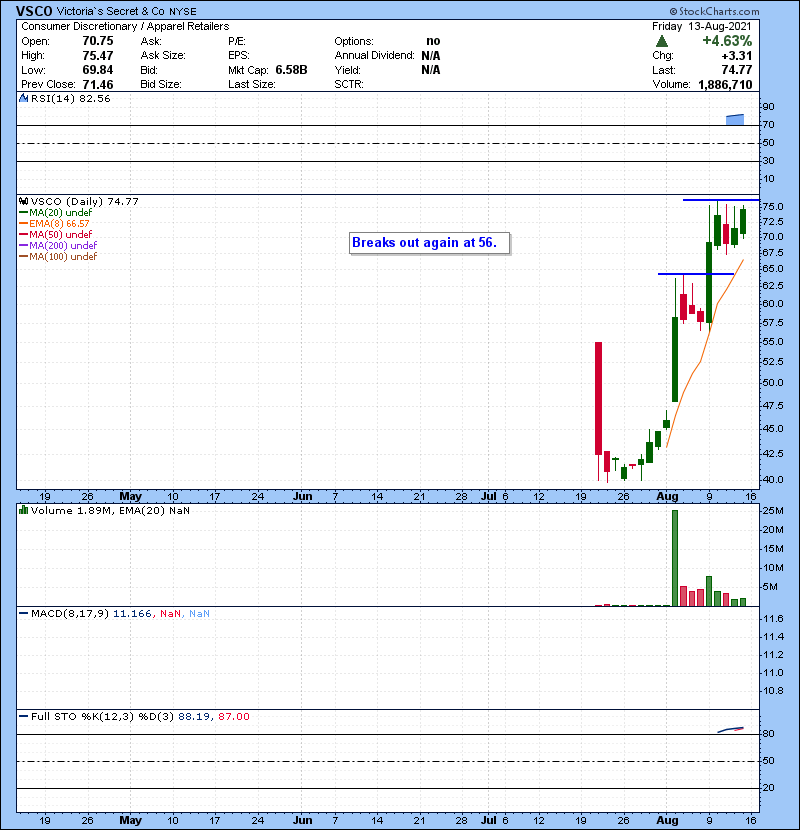The image size is (800, 830).
Task: Click the Last 74.77 price value
Action: [x=736, y=70]
